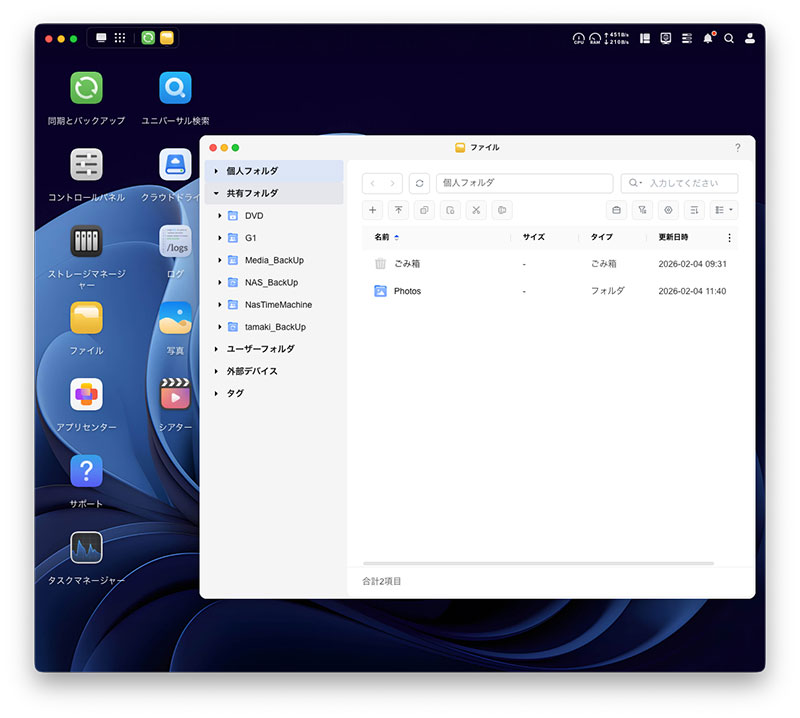The height and width of the screenshot is (718, 800).
Task: Expand the DVD shared folder
Action: pos(220,216)
